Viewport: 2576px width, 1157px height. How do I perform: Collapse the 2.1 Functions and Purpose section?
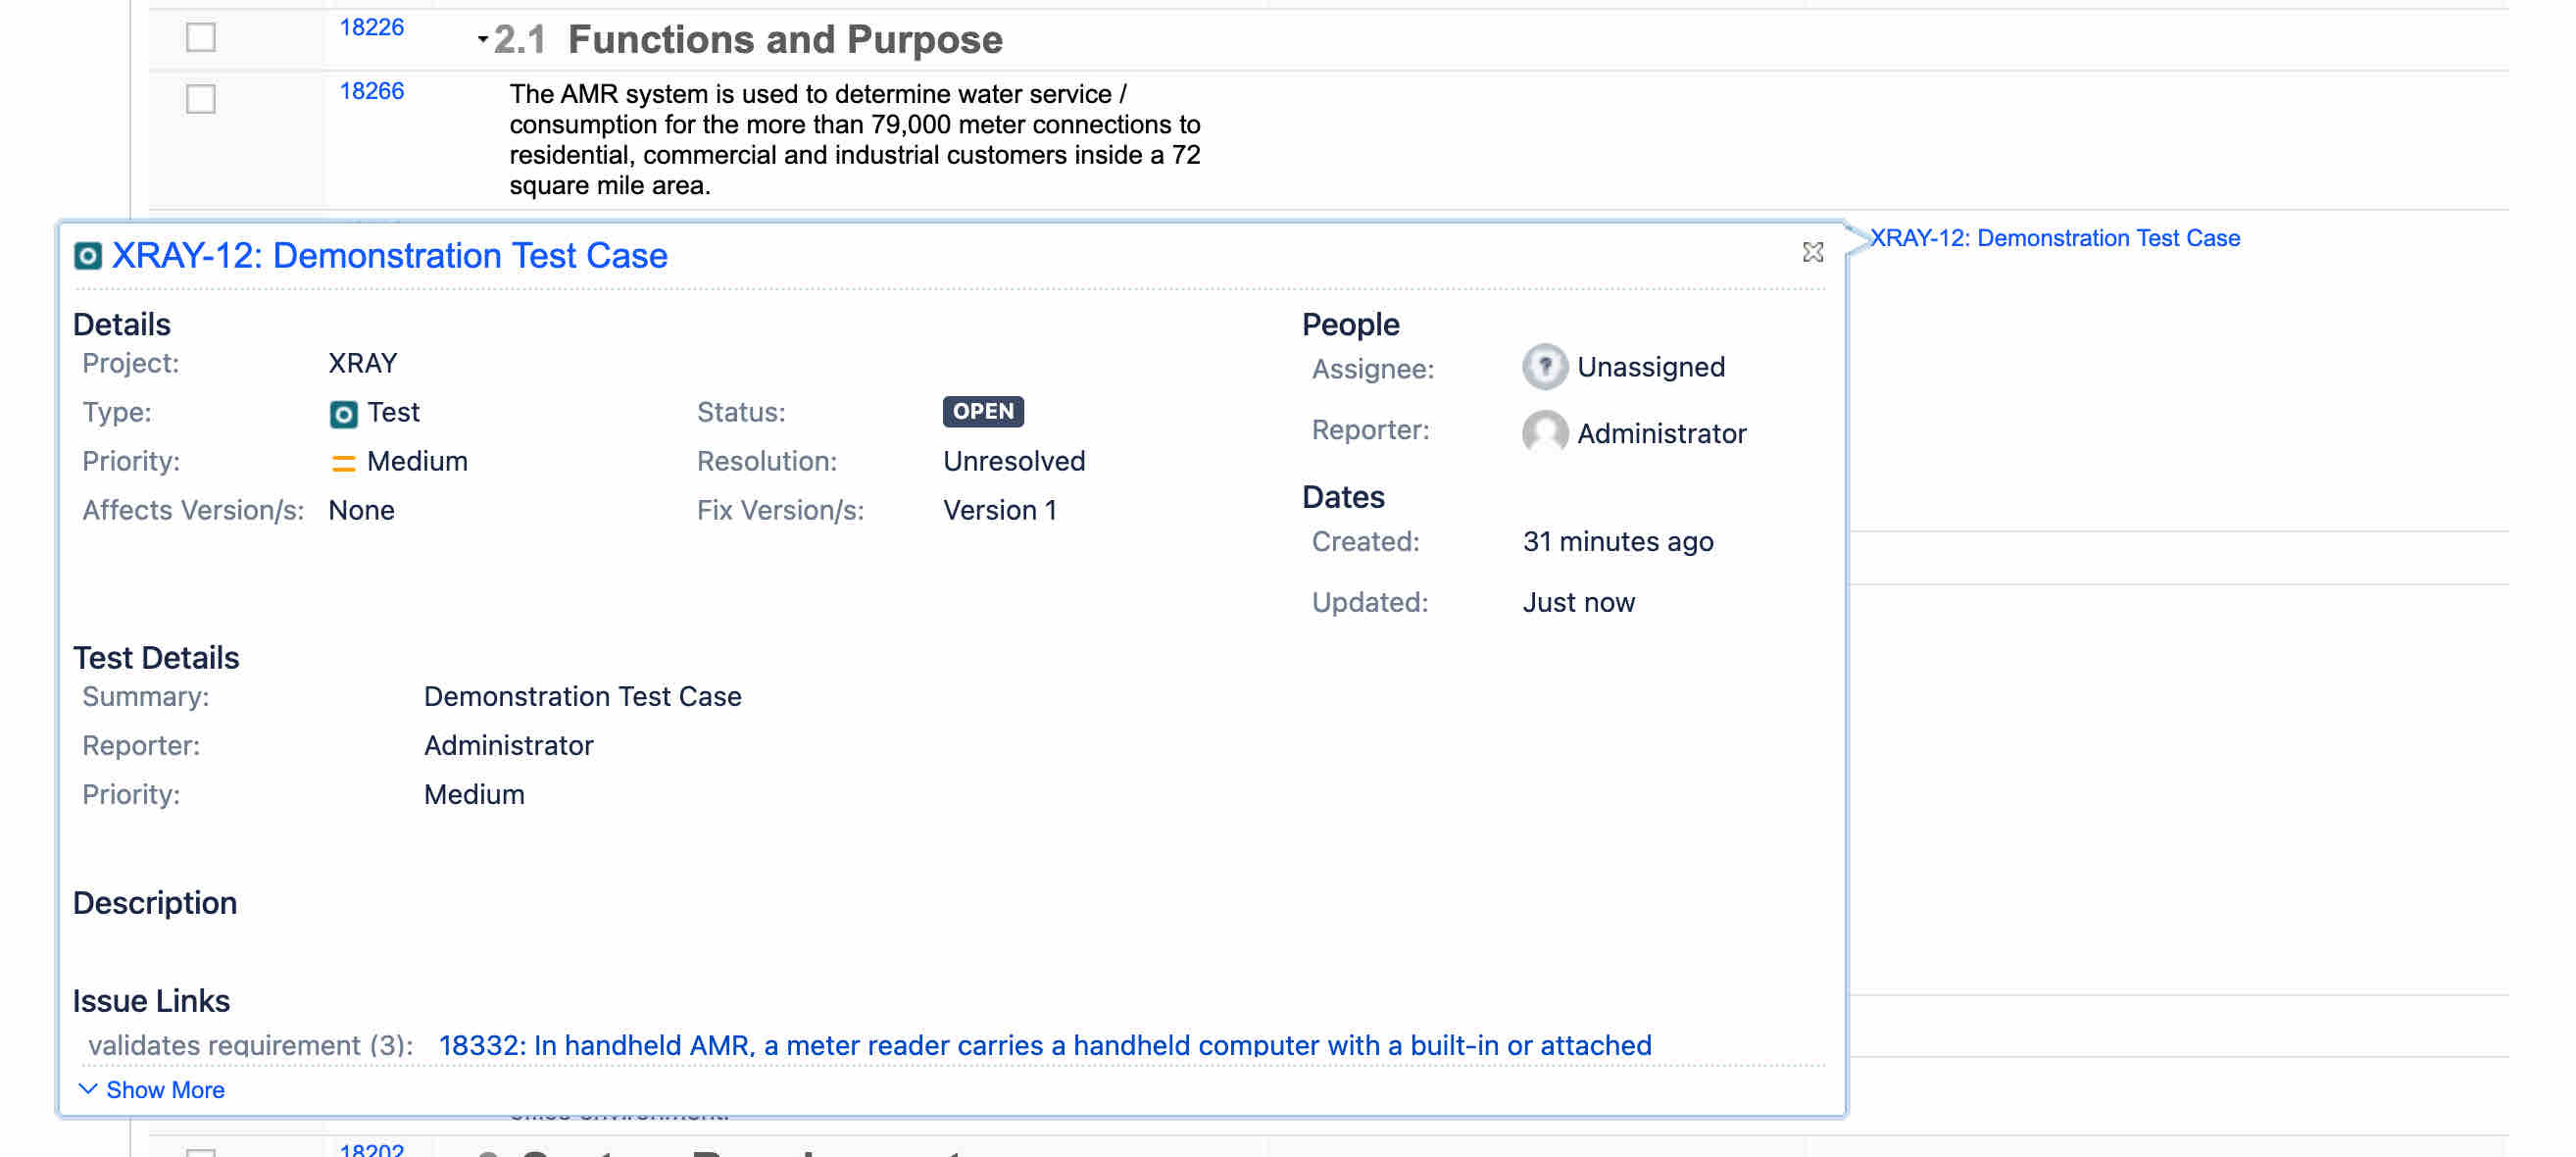pyautogui.click(x=482, y=40)
